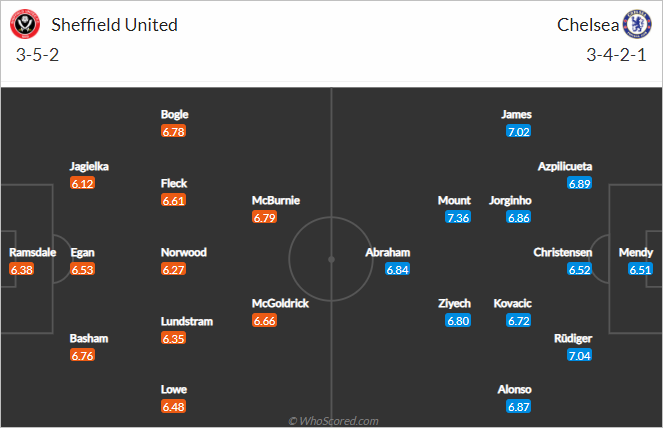The width and height of the screenshot is (663, 428).
Task: Select player name Christensen
Action: pos(563,252)
